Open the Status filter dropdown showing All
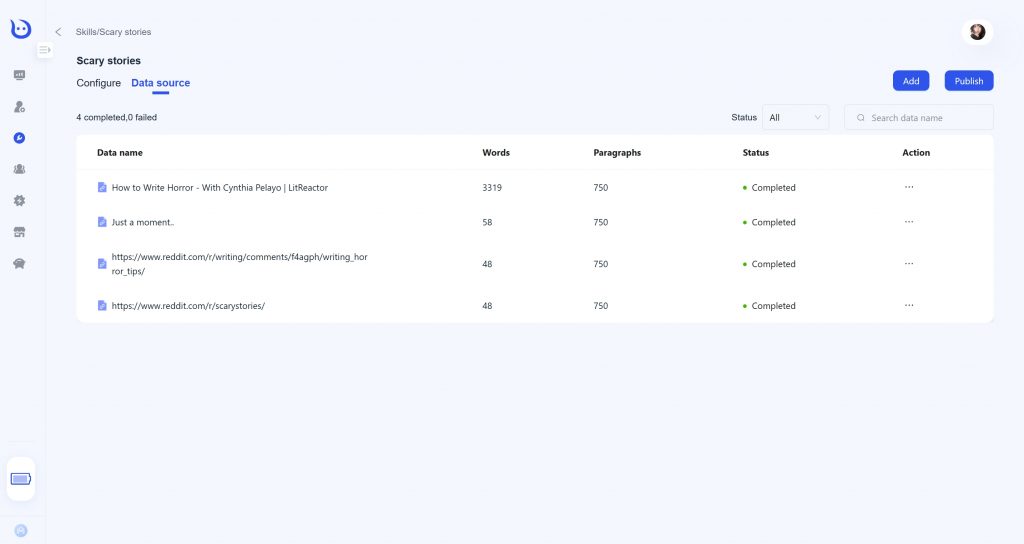1024x544 pixels. pos(795,118)
